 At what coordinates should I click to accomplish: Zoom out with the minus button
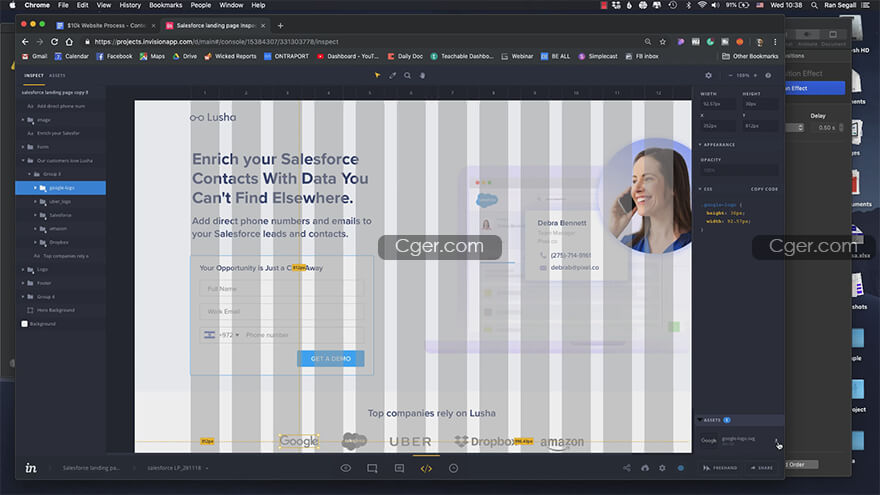[x=730, y=75]
